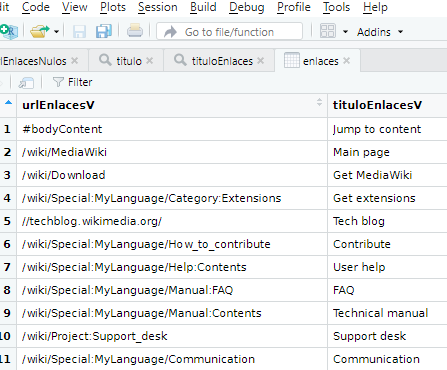Select the How_to_contribute URL cell
447x370 pixels.
pyautogui.click(x=172, y=244)
